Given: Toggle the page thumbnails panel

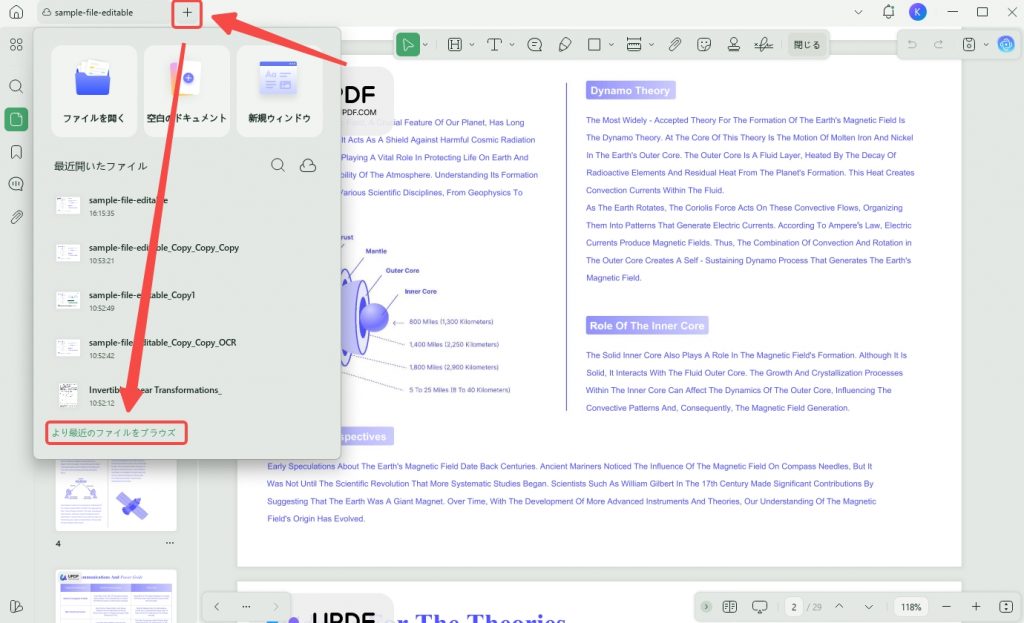Looking at the screenshot, I should pyautogui.click(x=16, y=119).
